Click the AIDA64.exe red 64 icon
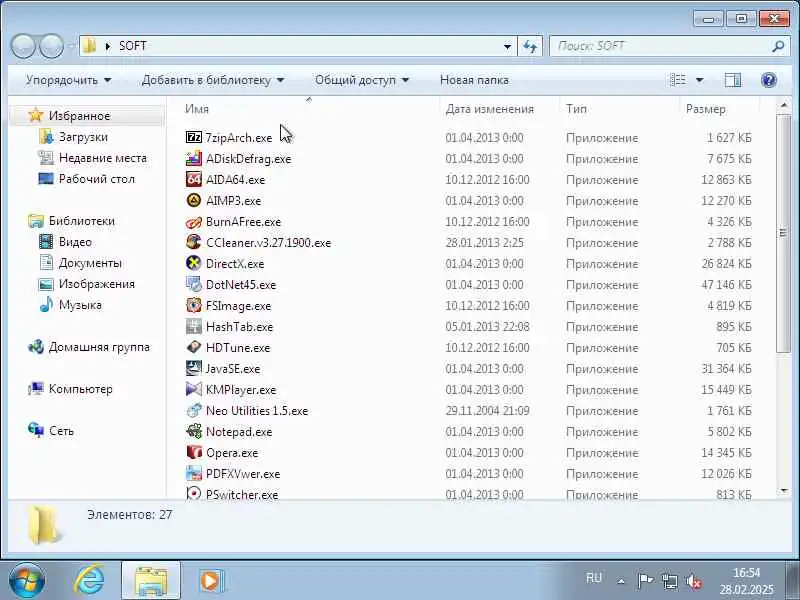800x600 pixels. point(193,179)
